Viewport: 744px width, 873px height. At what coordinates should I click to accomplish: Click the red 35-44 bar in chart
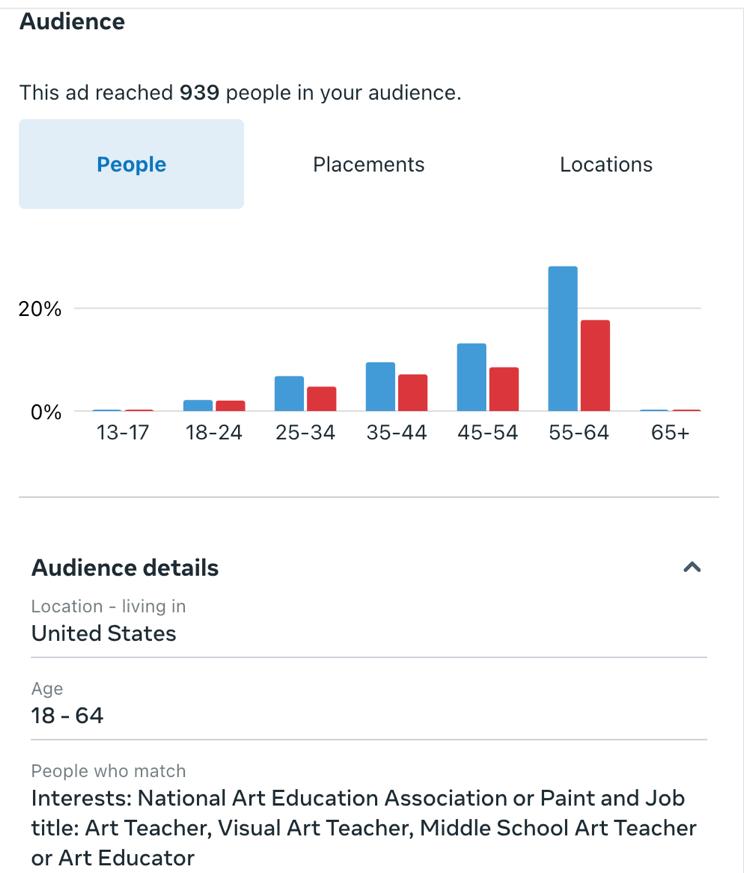[413, 393]
